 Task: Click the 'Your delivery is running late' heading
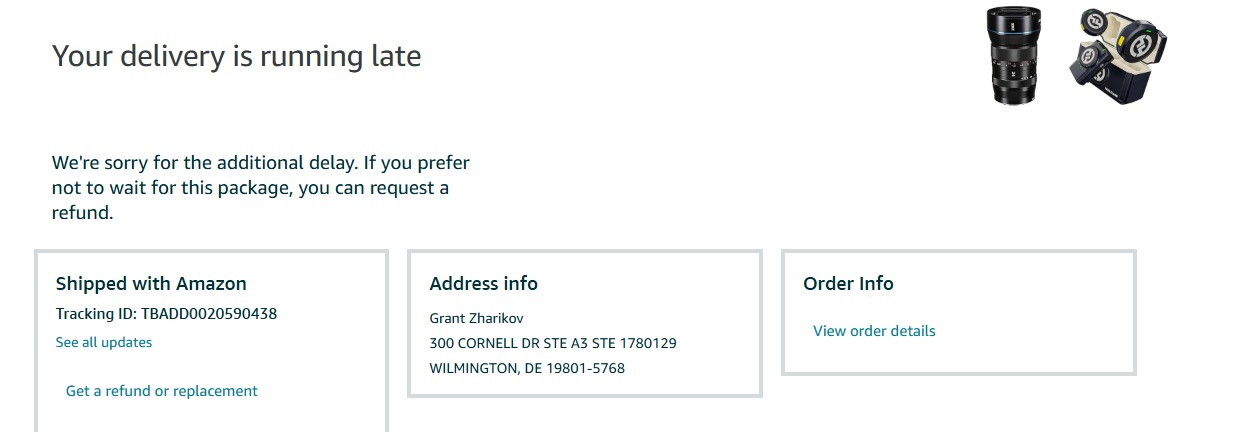tap(236, 56)
